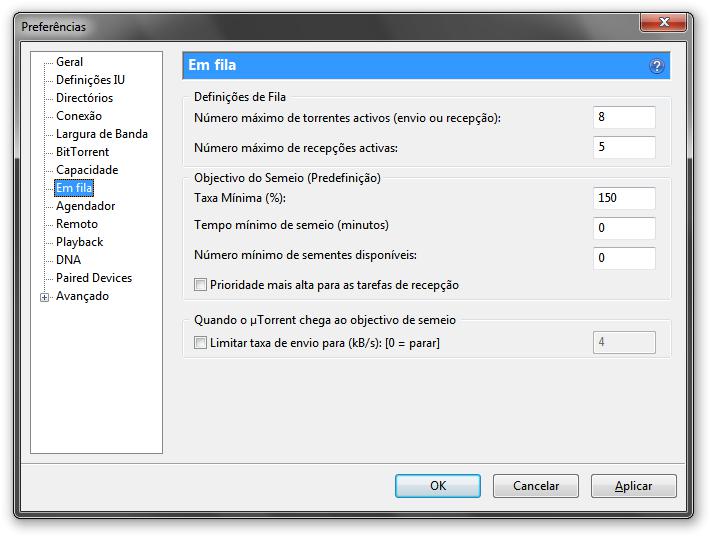Screen dimensions: 711x538
Task: Select Capacidade in the tree
Action: click(x=87, y=170)
